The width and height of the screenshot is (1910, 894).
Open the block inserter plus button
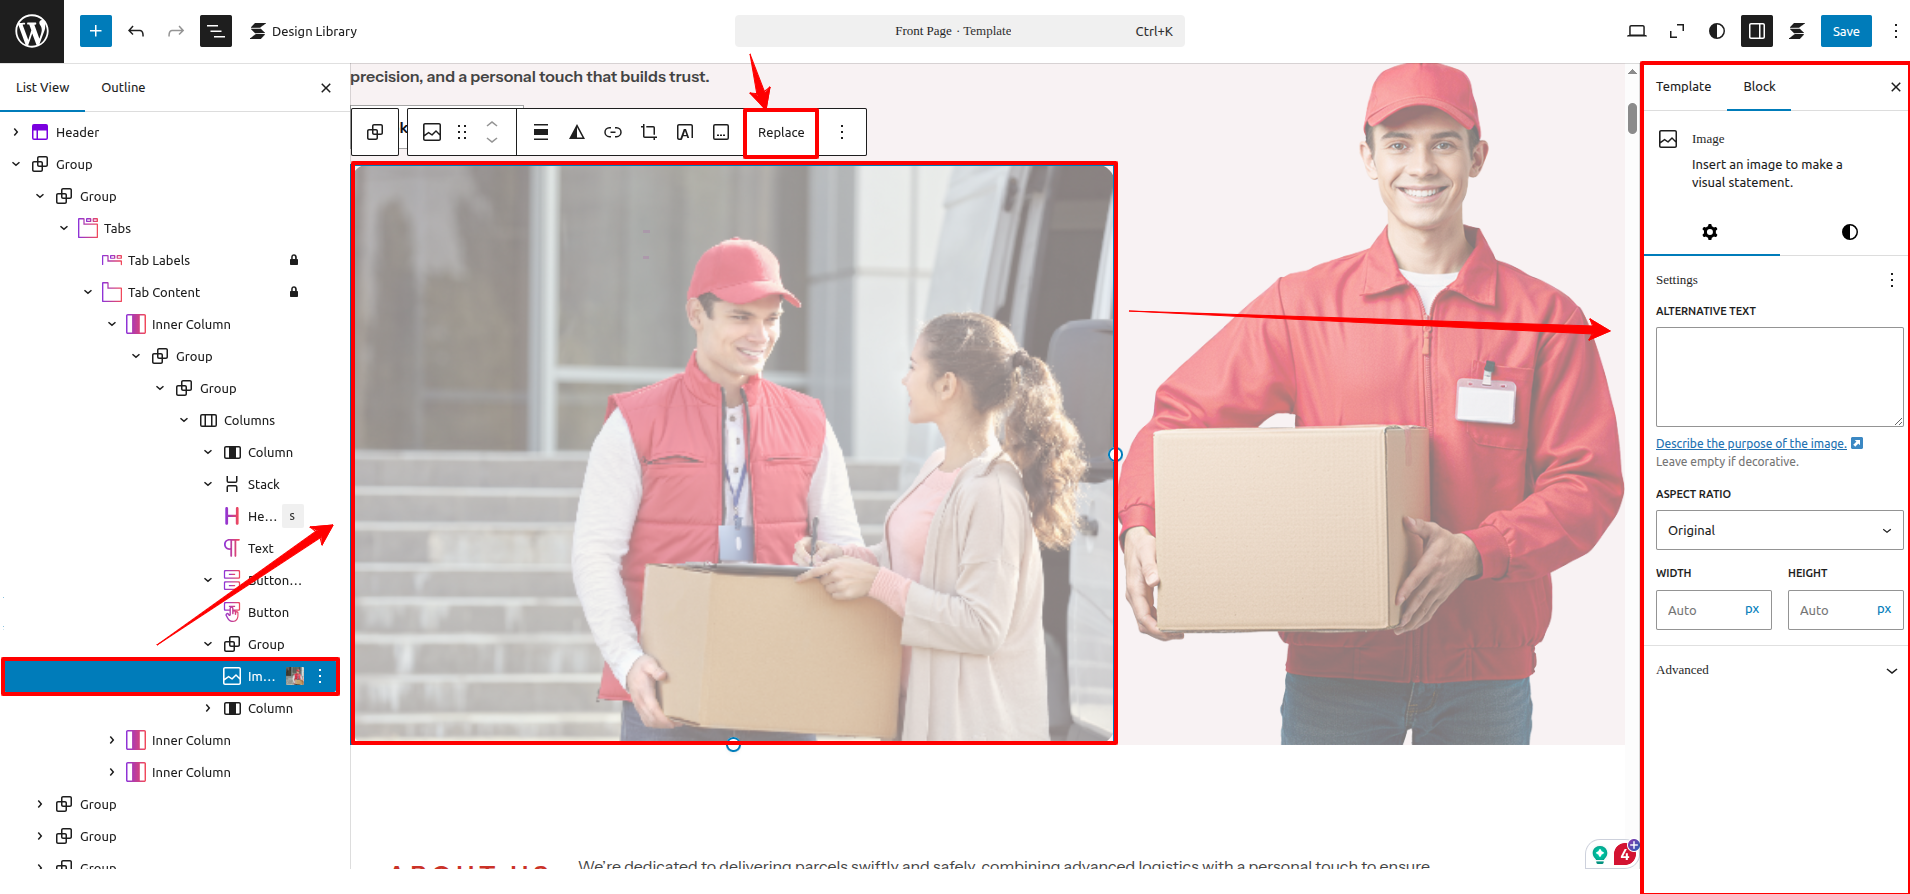[x=95, y=31]
